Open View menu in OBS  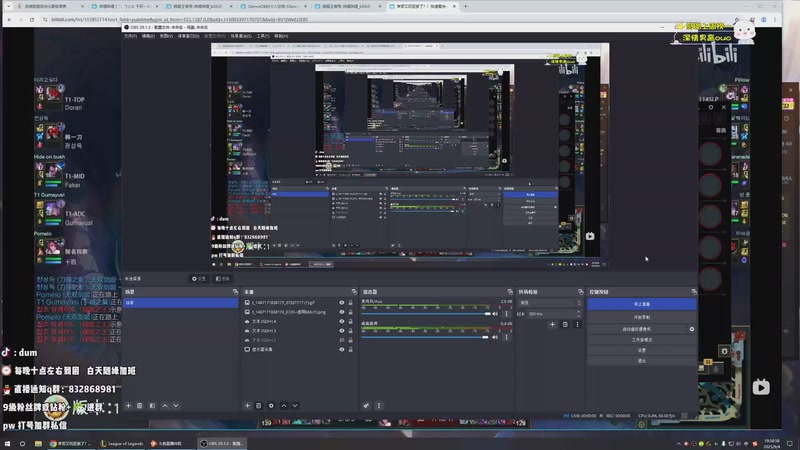(x=166, y=36)
